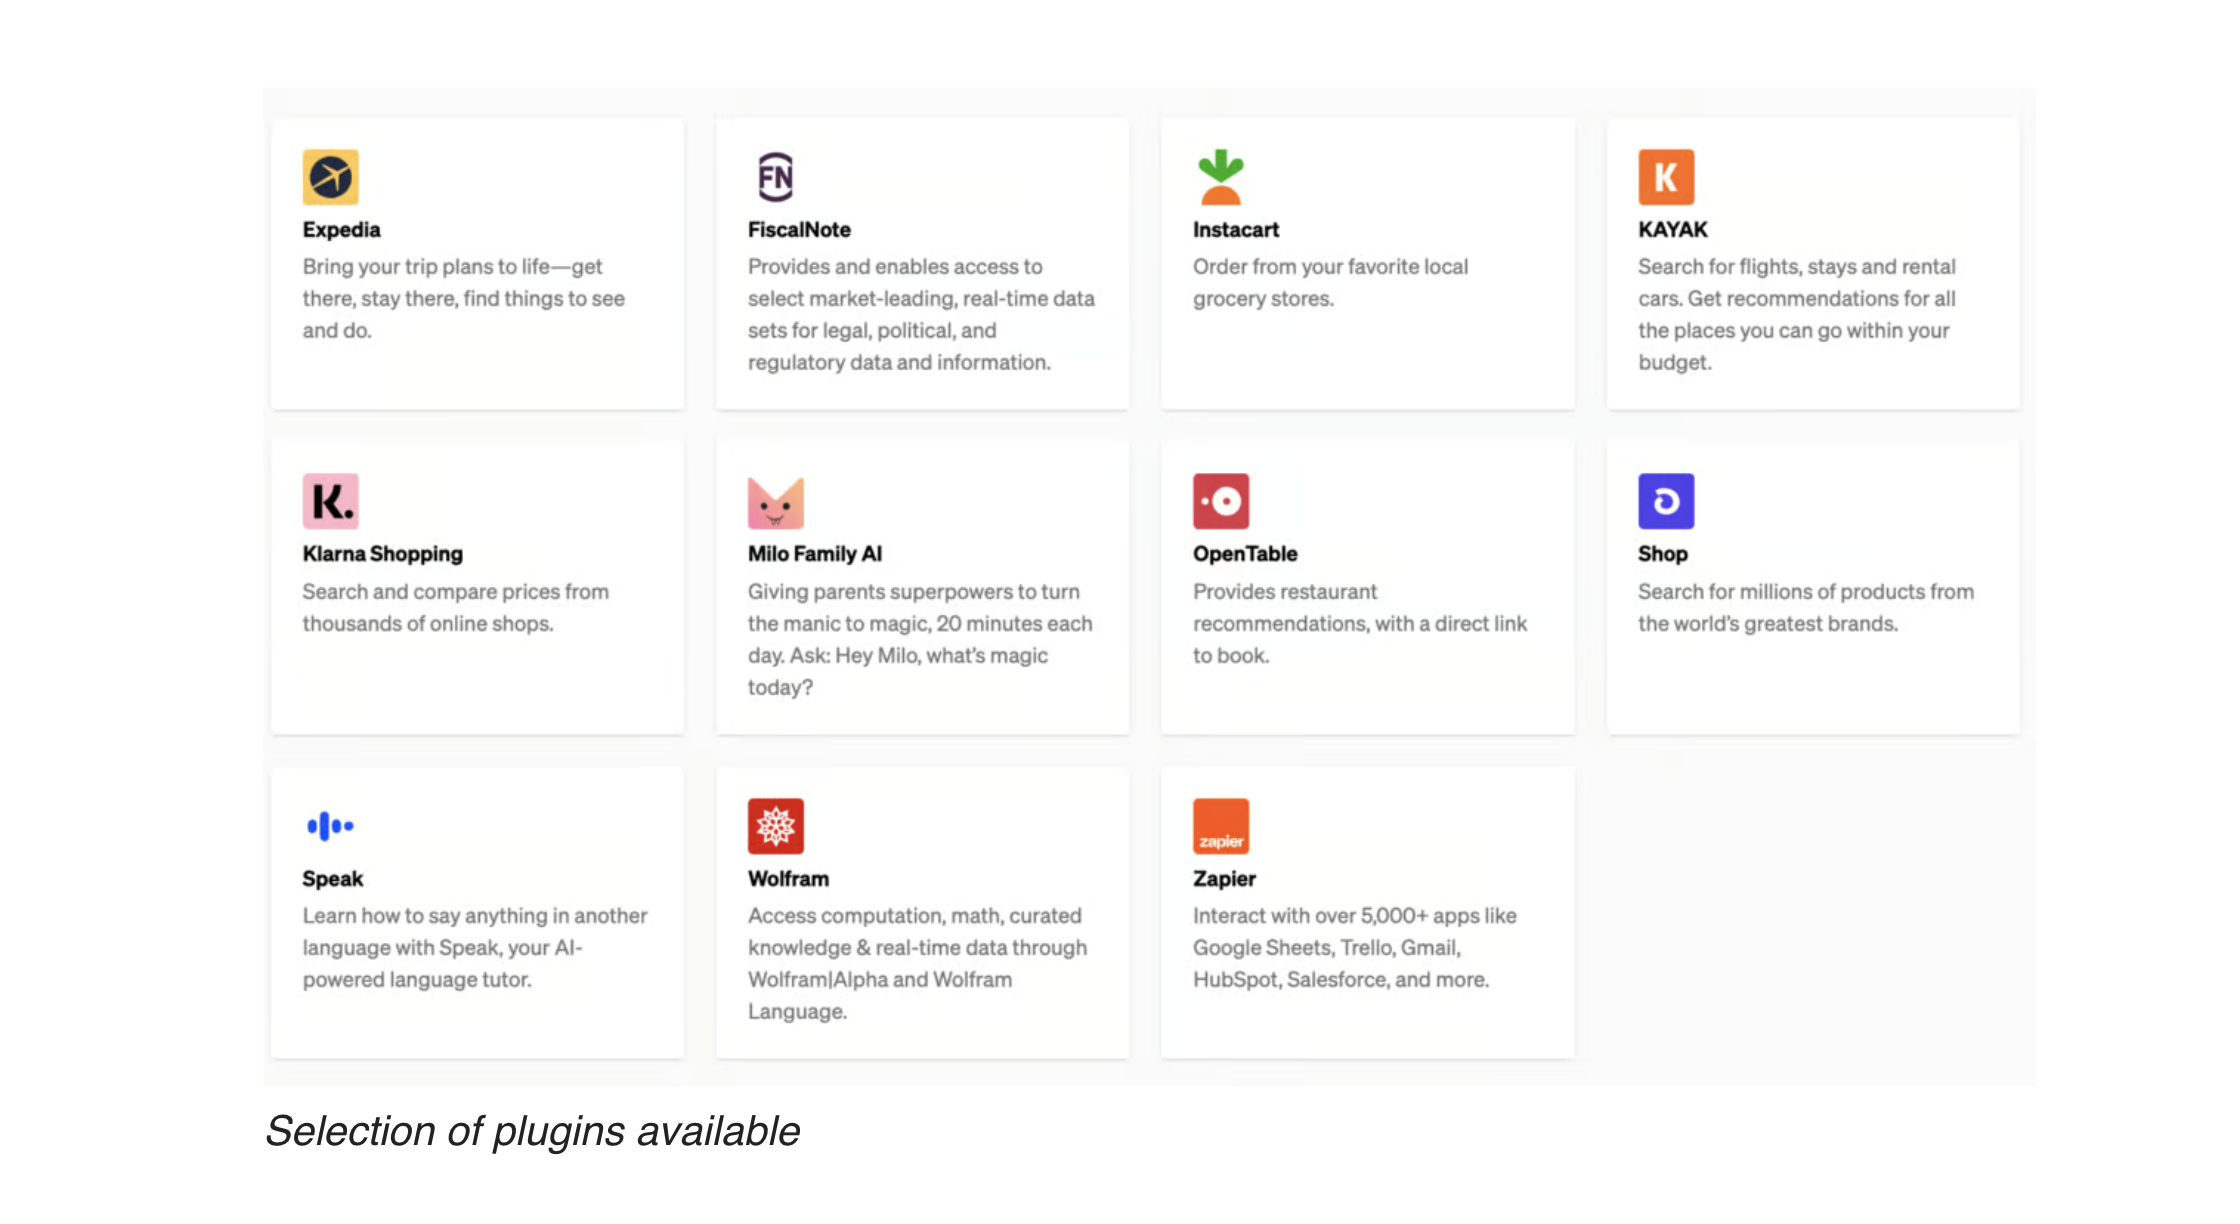Click the FiscalNote plugin icon
Image resolution: width=2240 pixels, height=1224 pixels.
(776, 176)
